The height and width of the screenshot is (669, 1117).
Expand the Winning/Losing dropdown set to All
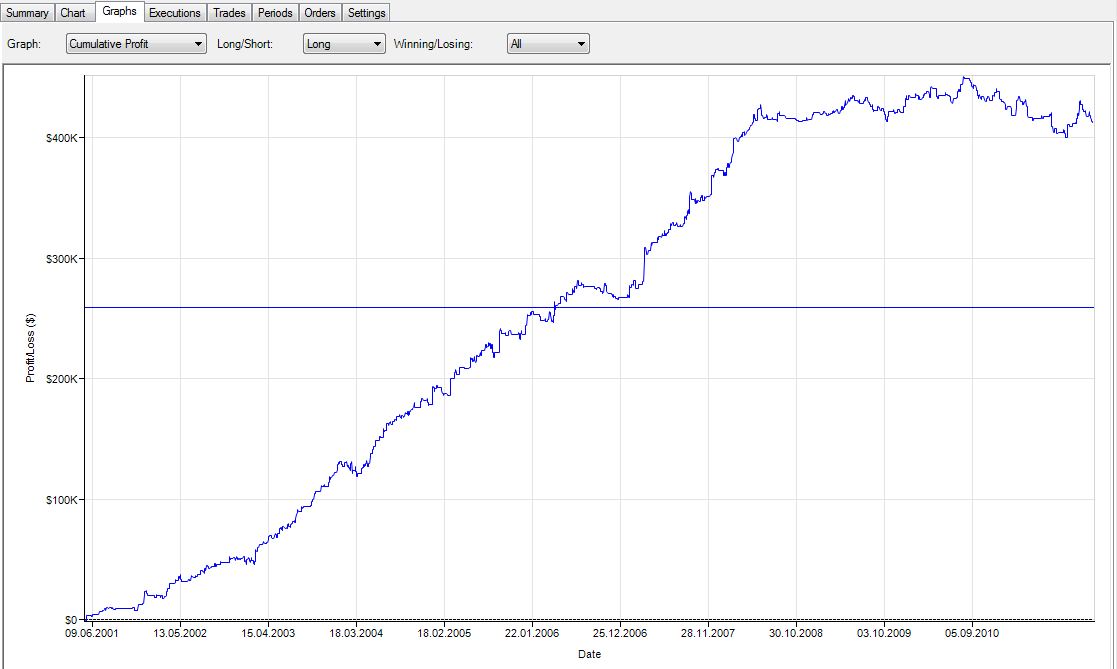(548, 44)
